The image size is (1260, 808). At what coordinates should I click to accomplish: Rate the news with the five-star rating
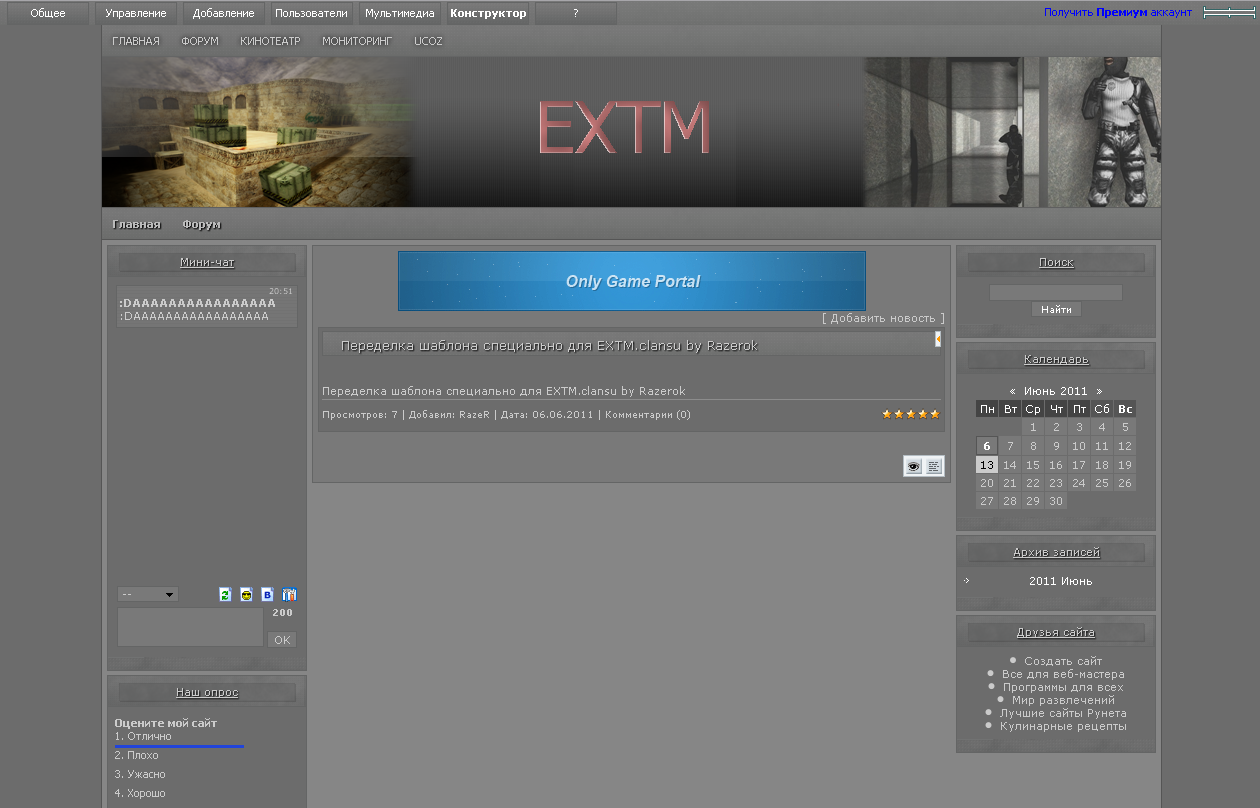click(x=911, y=414)
